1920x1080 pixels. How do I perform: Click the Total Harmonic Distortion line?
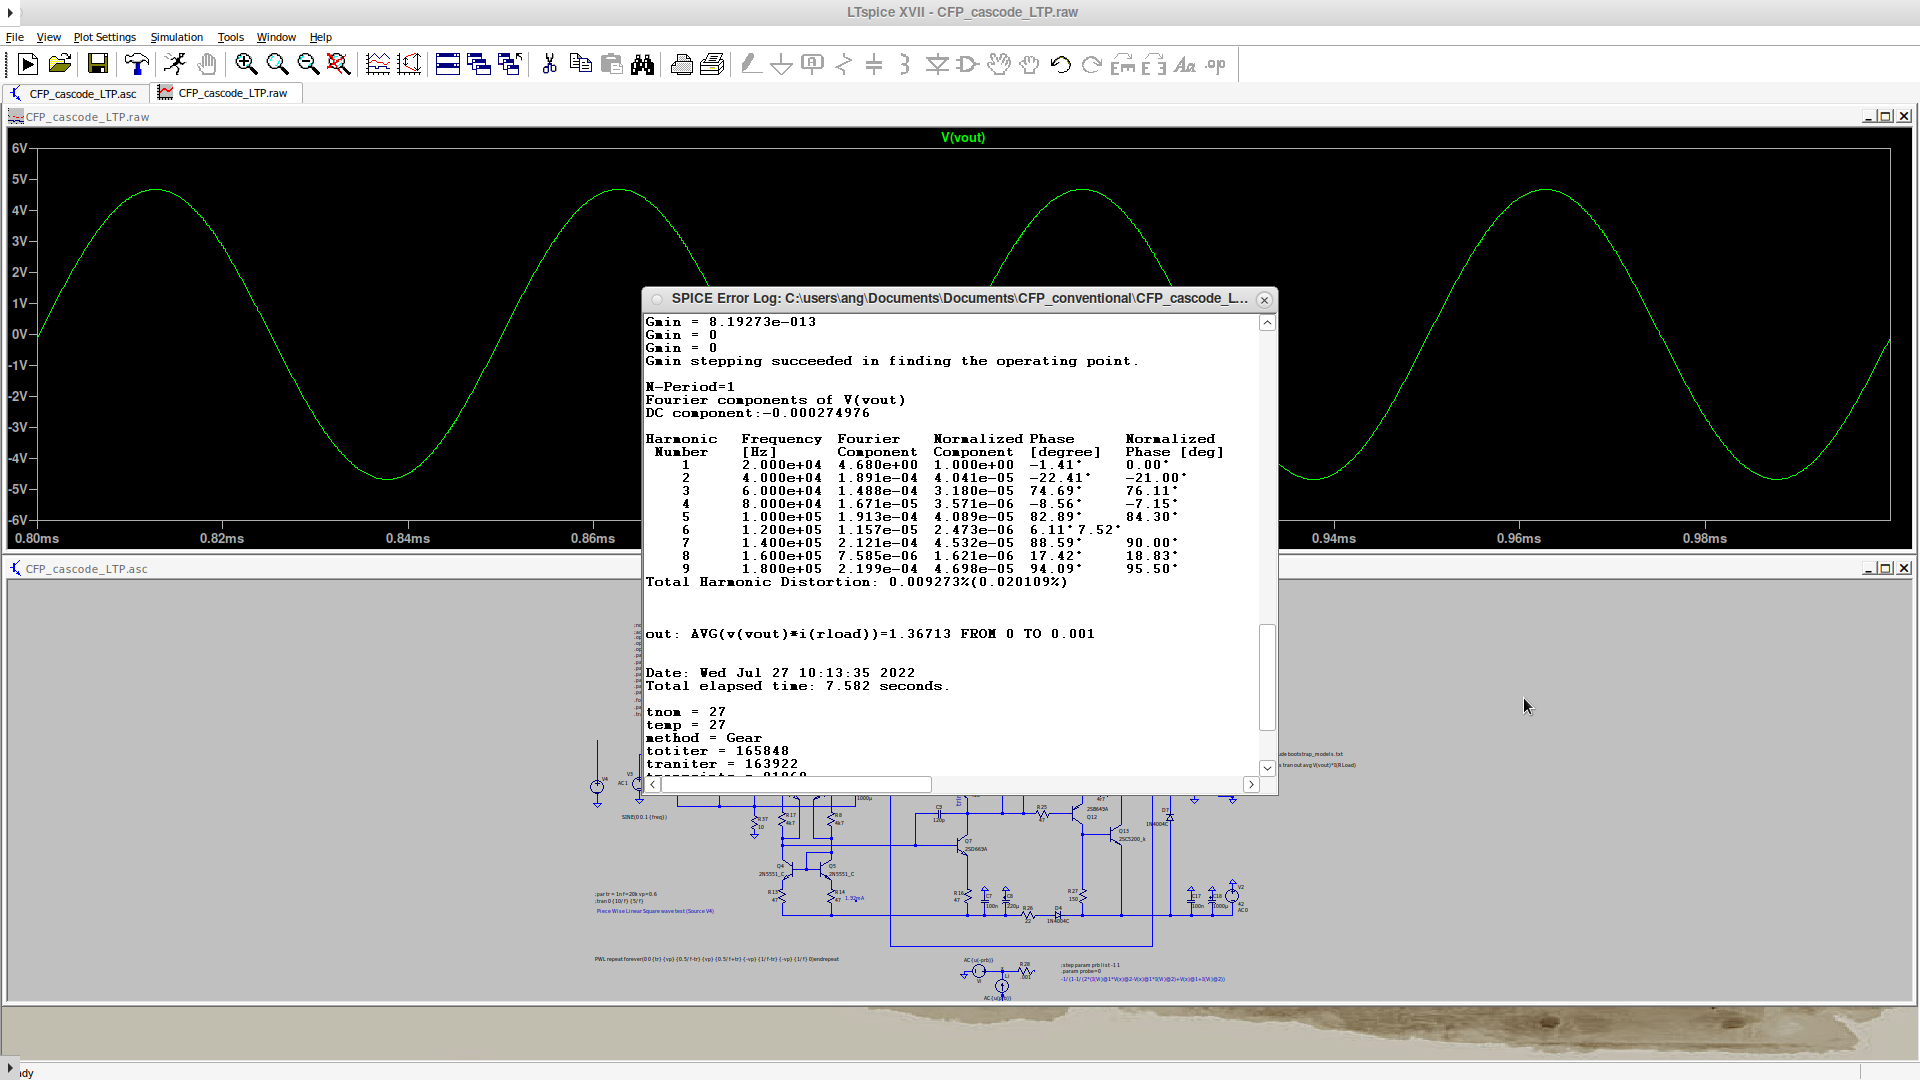tap(857, 582)
